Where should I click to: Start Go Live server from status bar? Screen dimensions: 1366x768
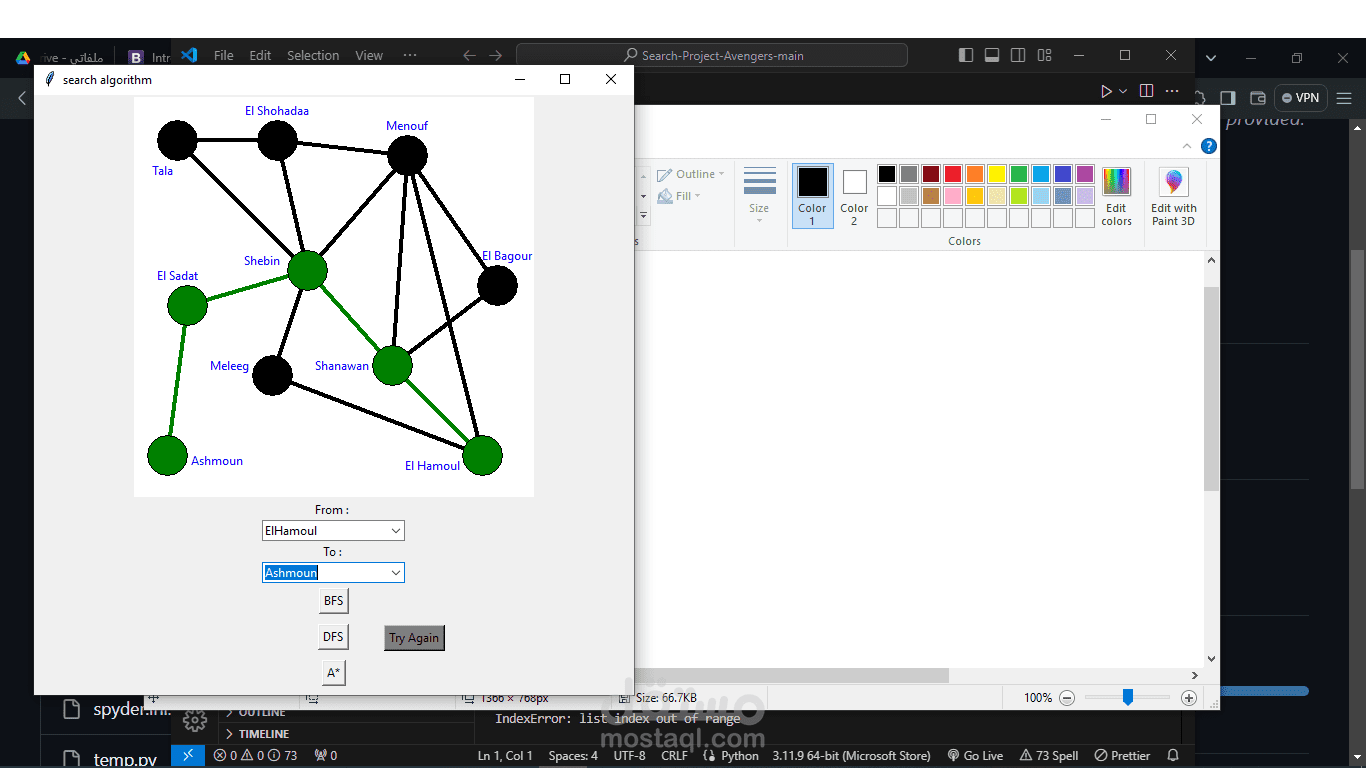[975, 755]
